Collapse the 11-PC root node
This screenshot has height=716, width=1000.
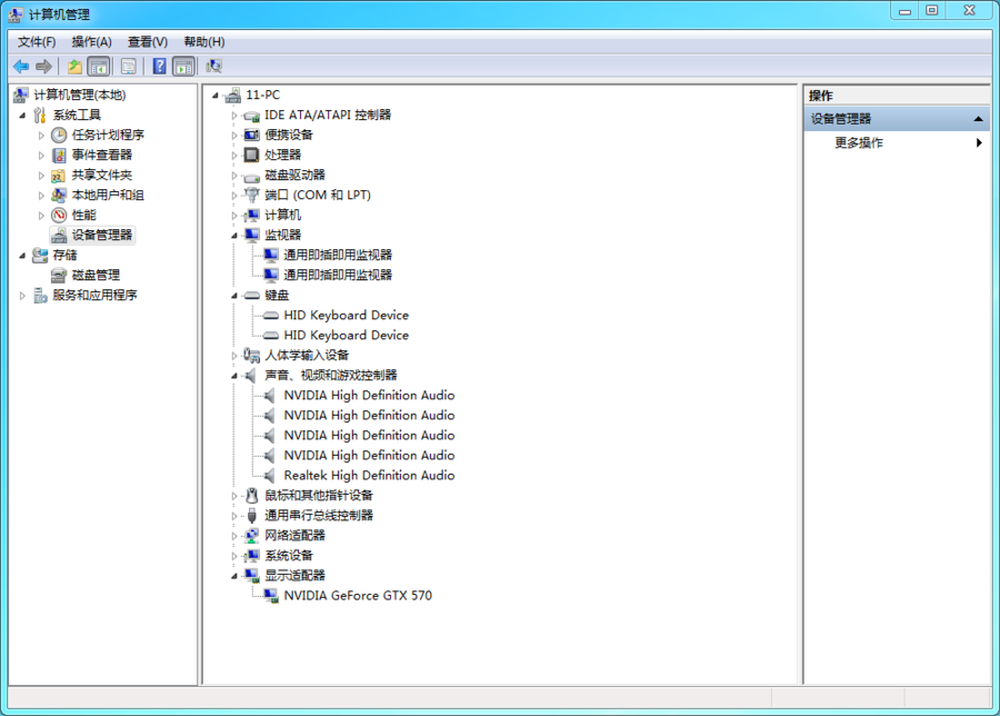tap(216, 96)
